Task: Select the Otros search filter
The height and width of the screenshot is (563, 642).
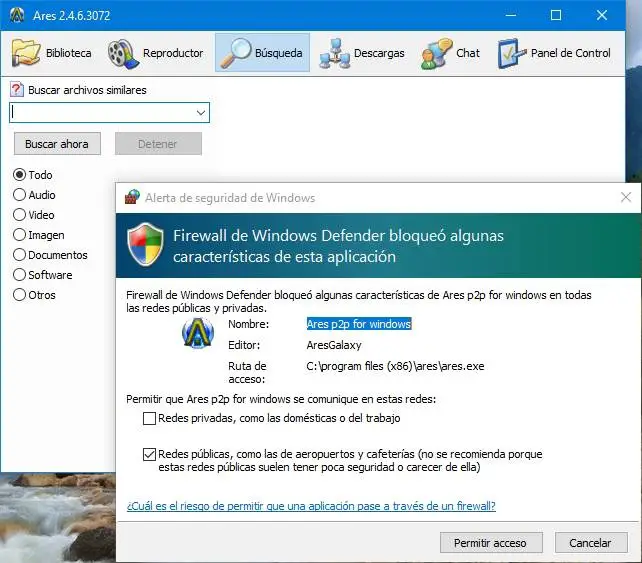Action: [19, 295]
